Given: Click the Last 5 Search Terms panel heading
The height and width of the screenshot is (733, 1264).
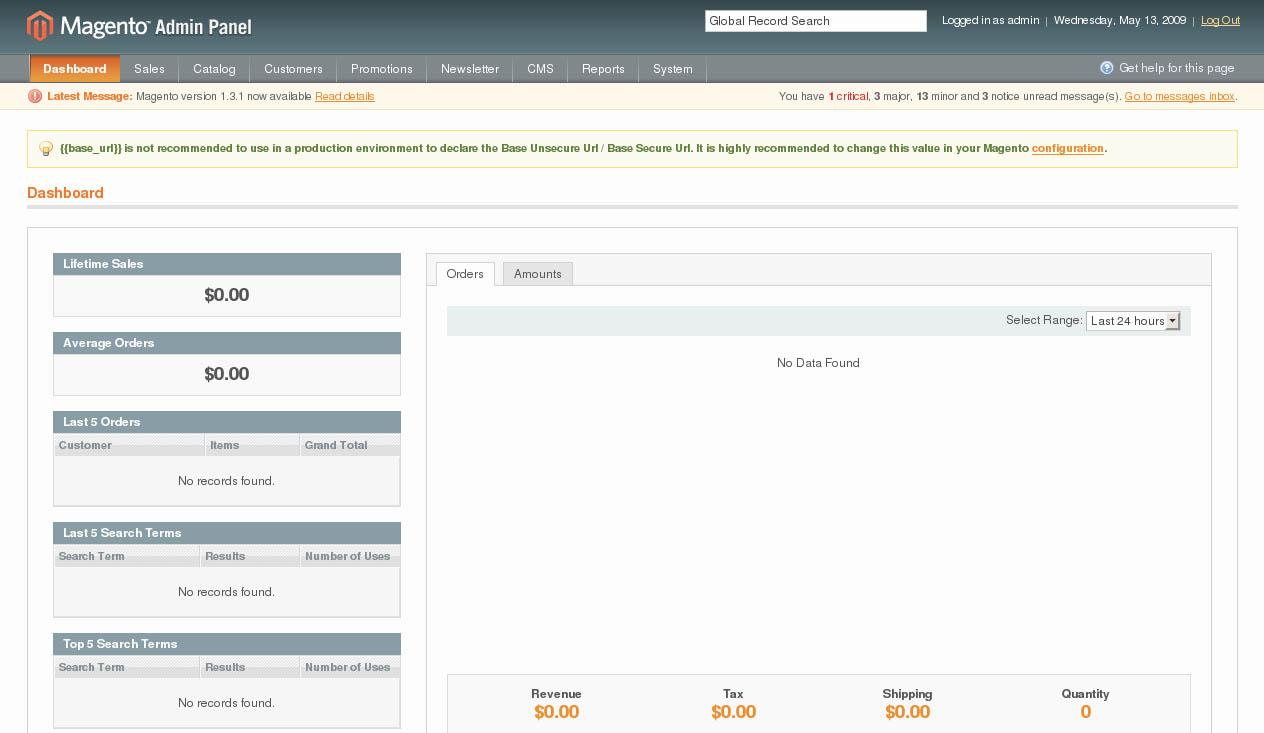Looking at the screenshot, I should click(227, 533).
